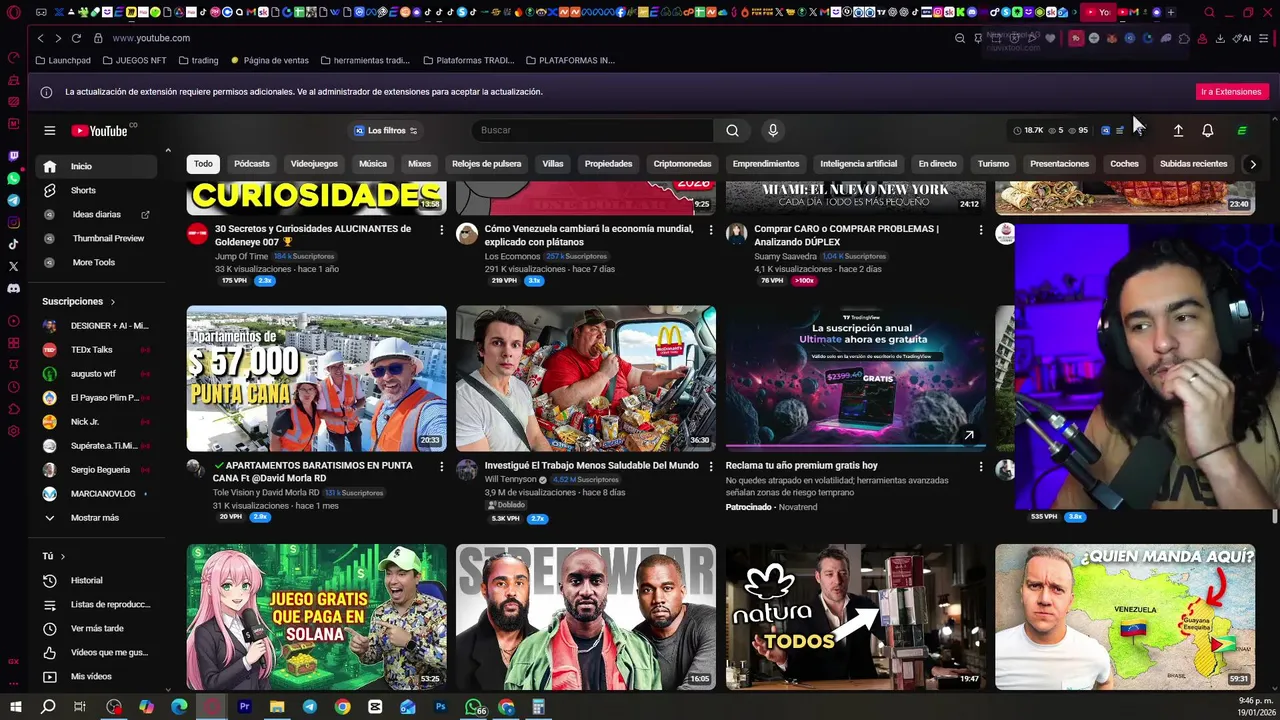Image resolution: width=1280 pixels, height=720 pixels.
Task: Open Windows Start menu
Action: click(x=15, y=707)
